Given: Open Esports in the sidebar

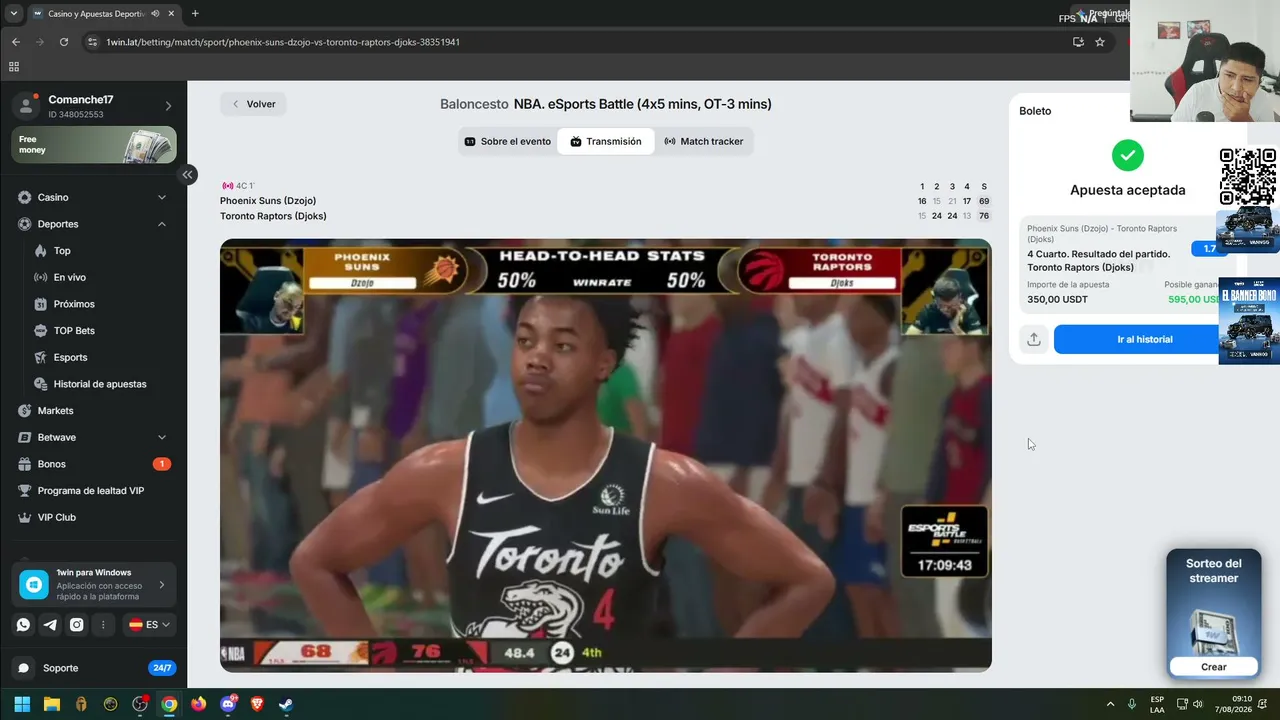Looking at the screenshot, I should pos(70,357).
